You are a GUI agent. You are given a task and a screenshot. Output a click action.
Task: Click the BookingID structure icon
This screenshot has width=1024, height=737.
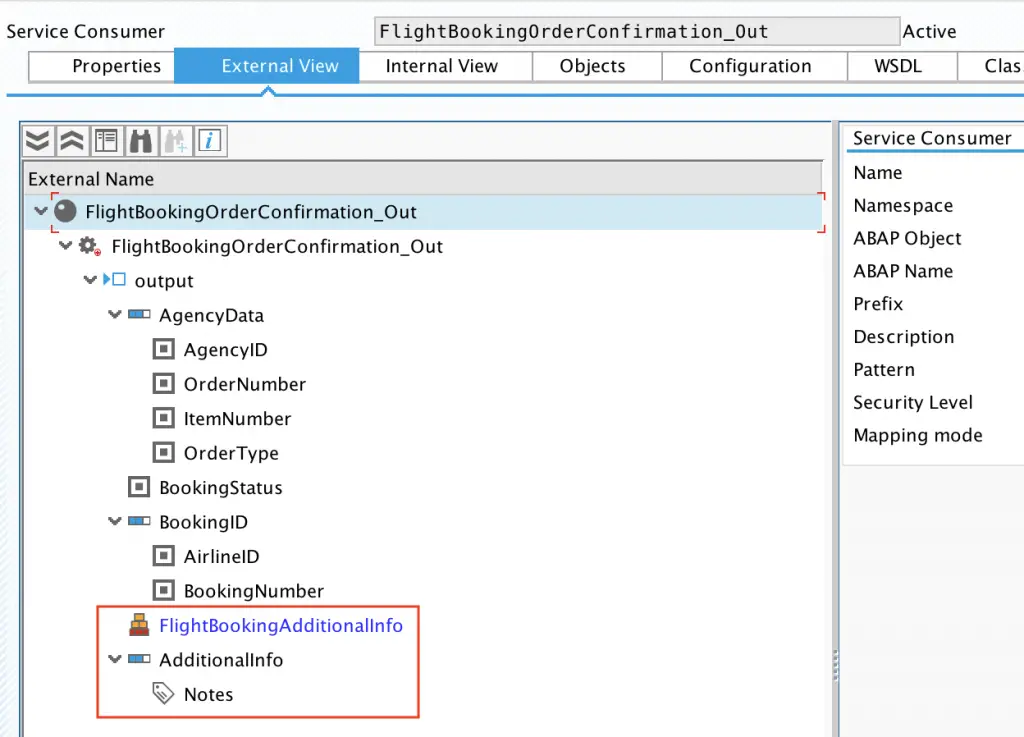(x=139, y=522)
